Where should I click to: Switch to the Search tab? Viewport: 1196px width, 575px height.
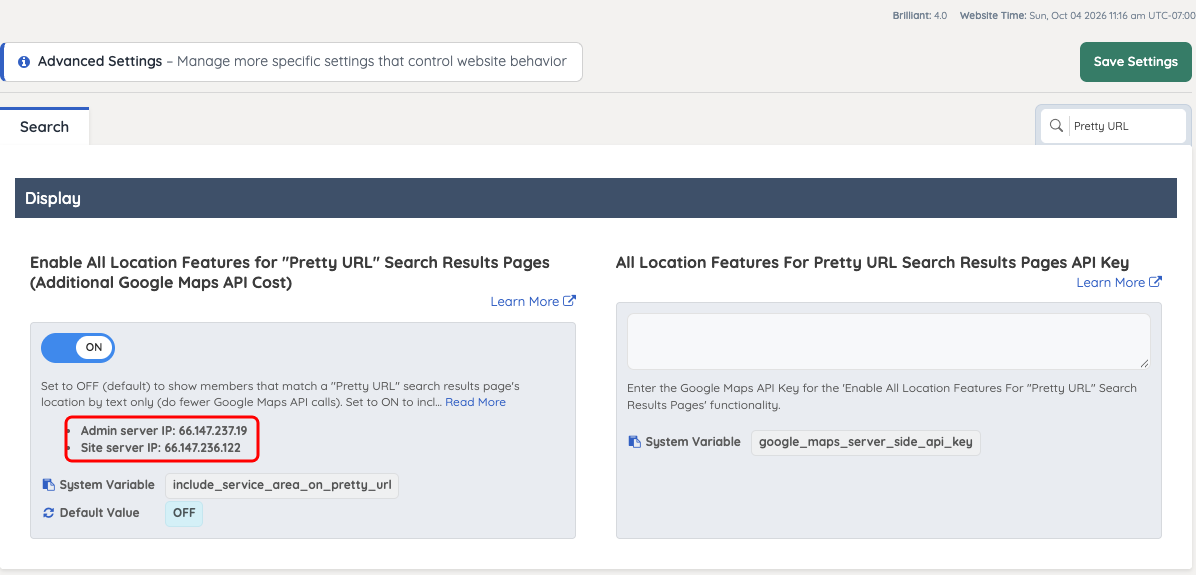pyautogui.click(x=44, y=127)
